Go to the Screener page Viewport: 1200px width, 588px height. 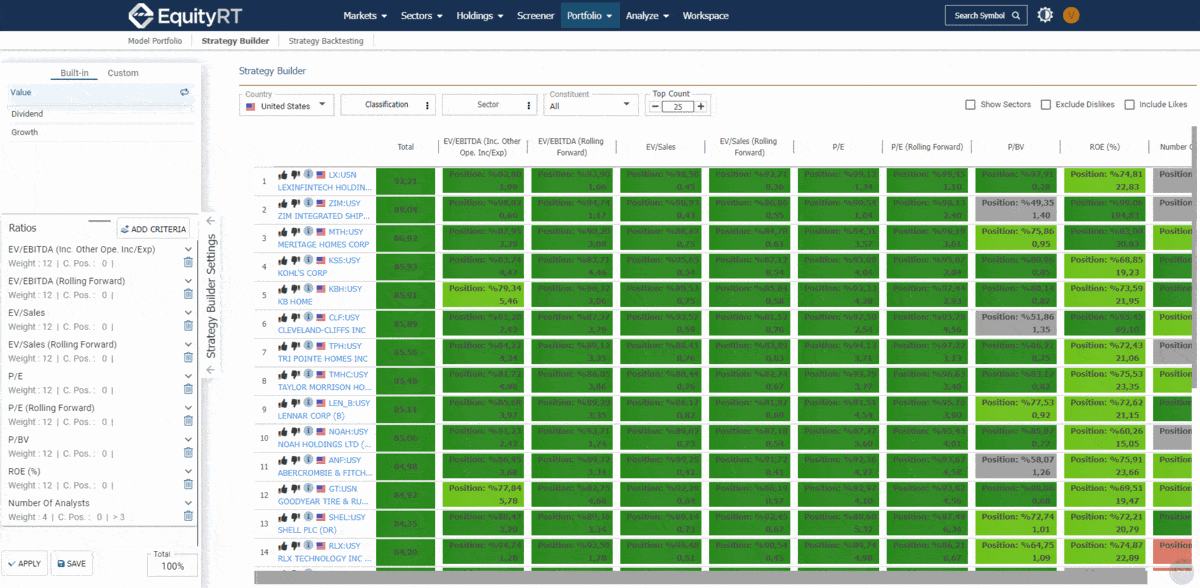[535, 16]
